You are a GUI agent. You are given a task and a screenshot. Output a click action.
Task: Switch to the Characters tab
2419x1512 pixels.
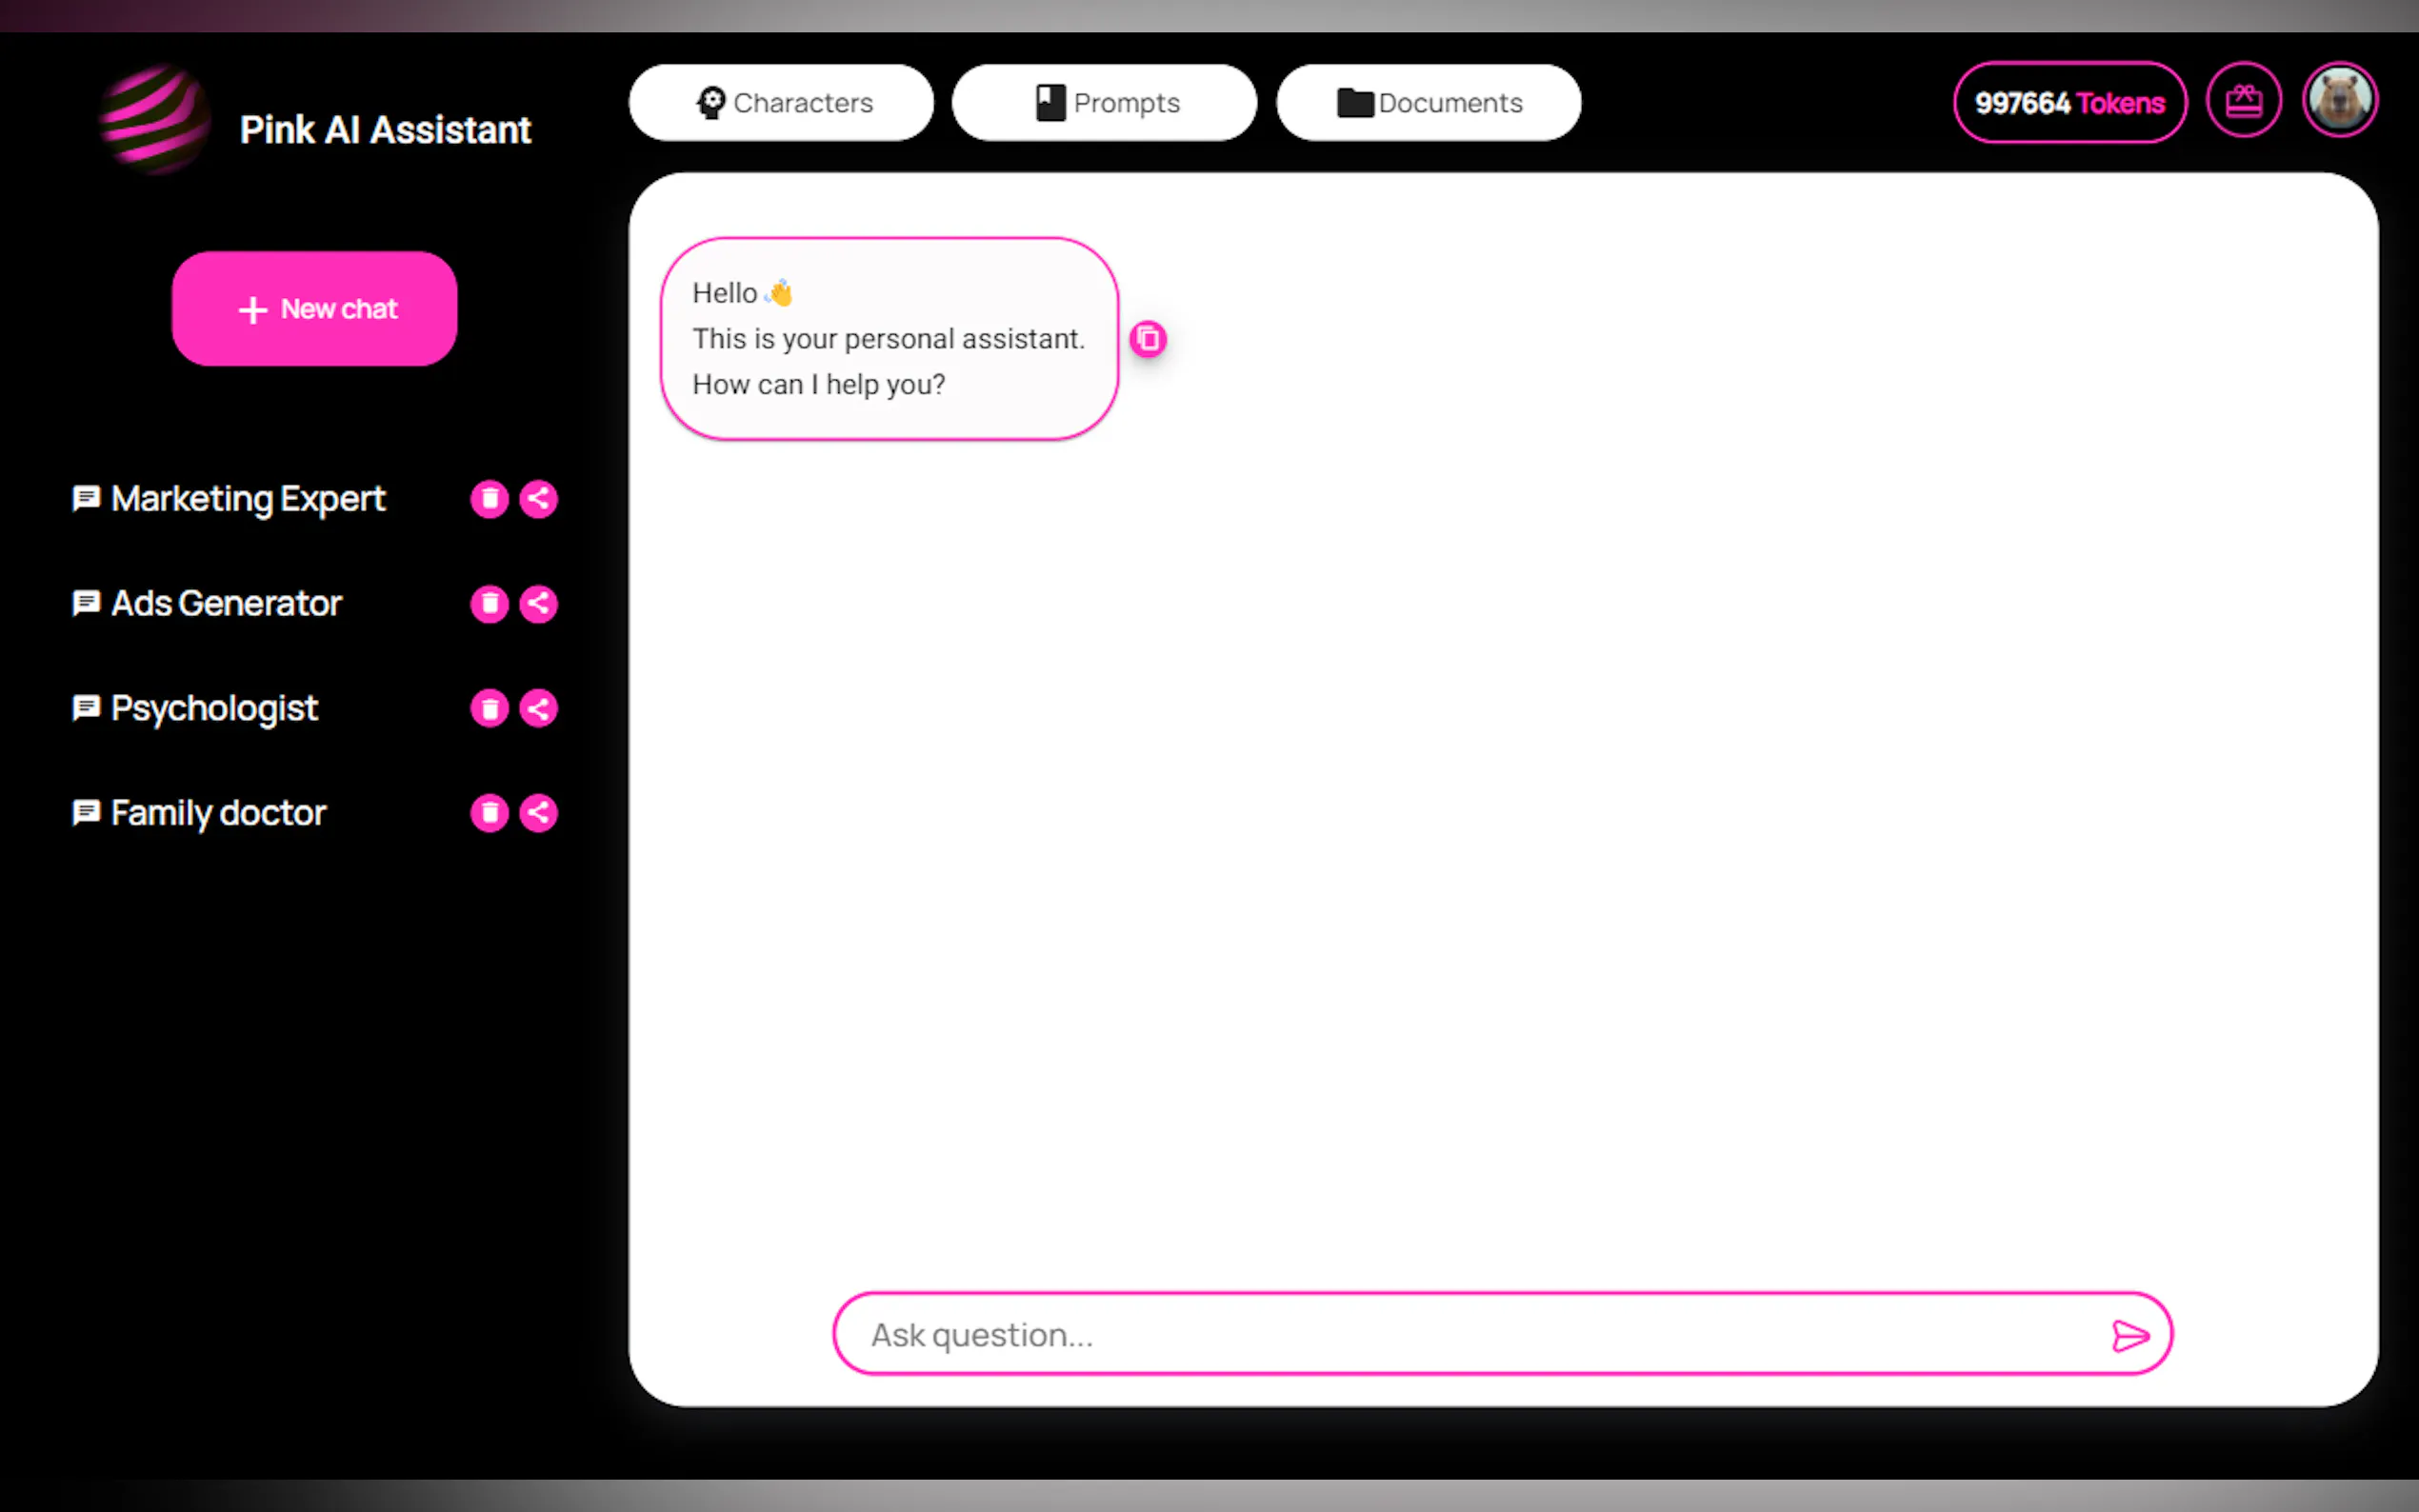781,103
